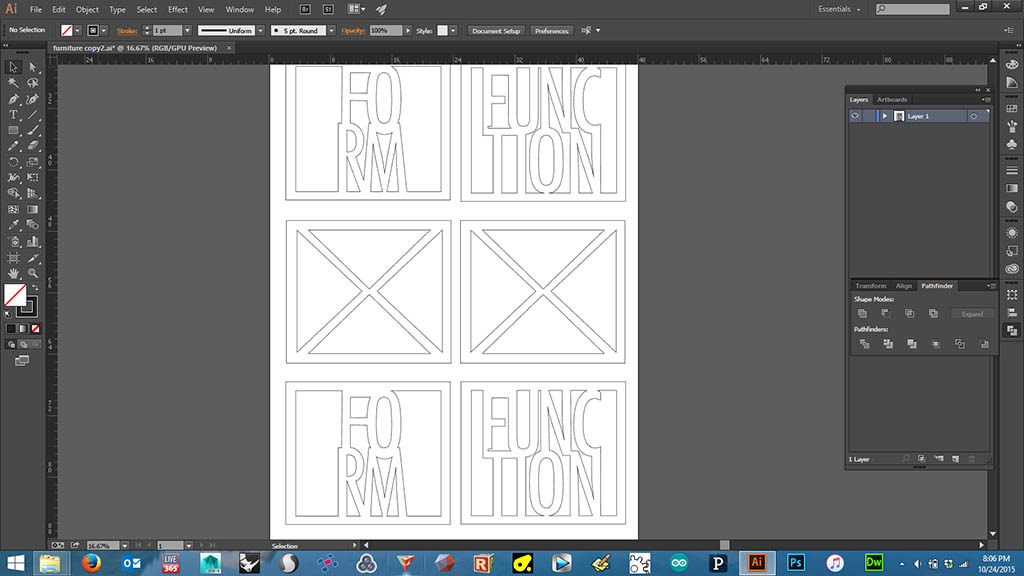Click the Layer 1 target circle

click(973, 116)
